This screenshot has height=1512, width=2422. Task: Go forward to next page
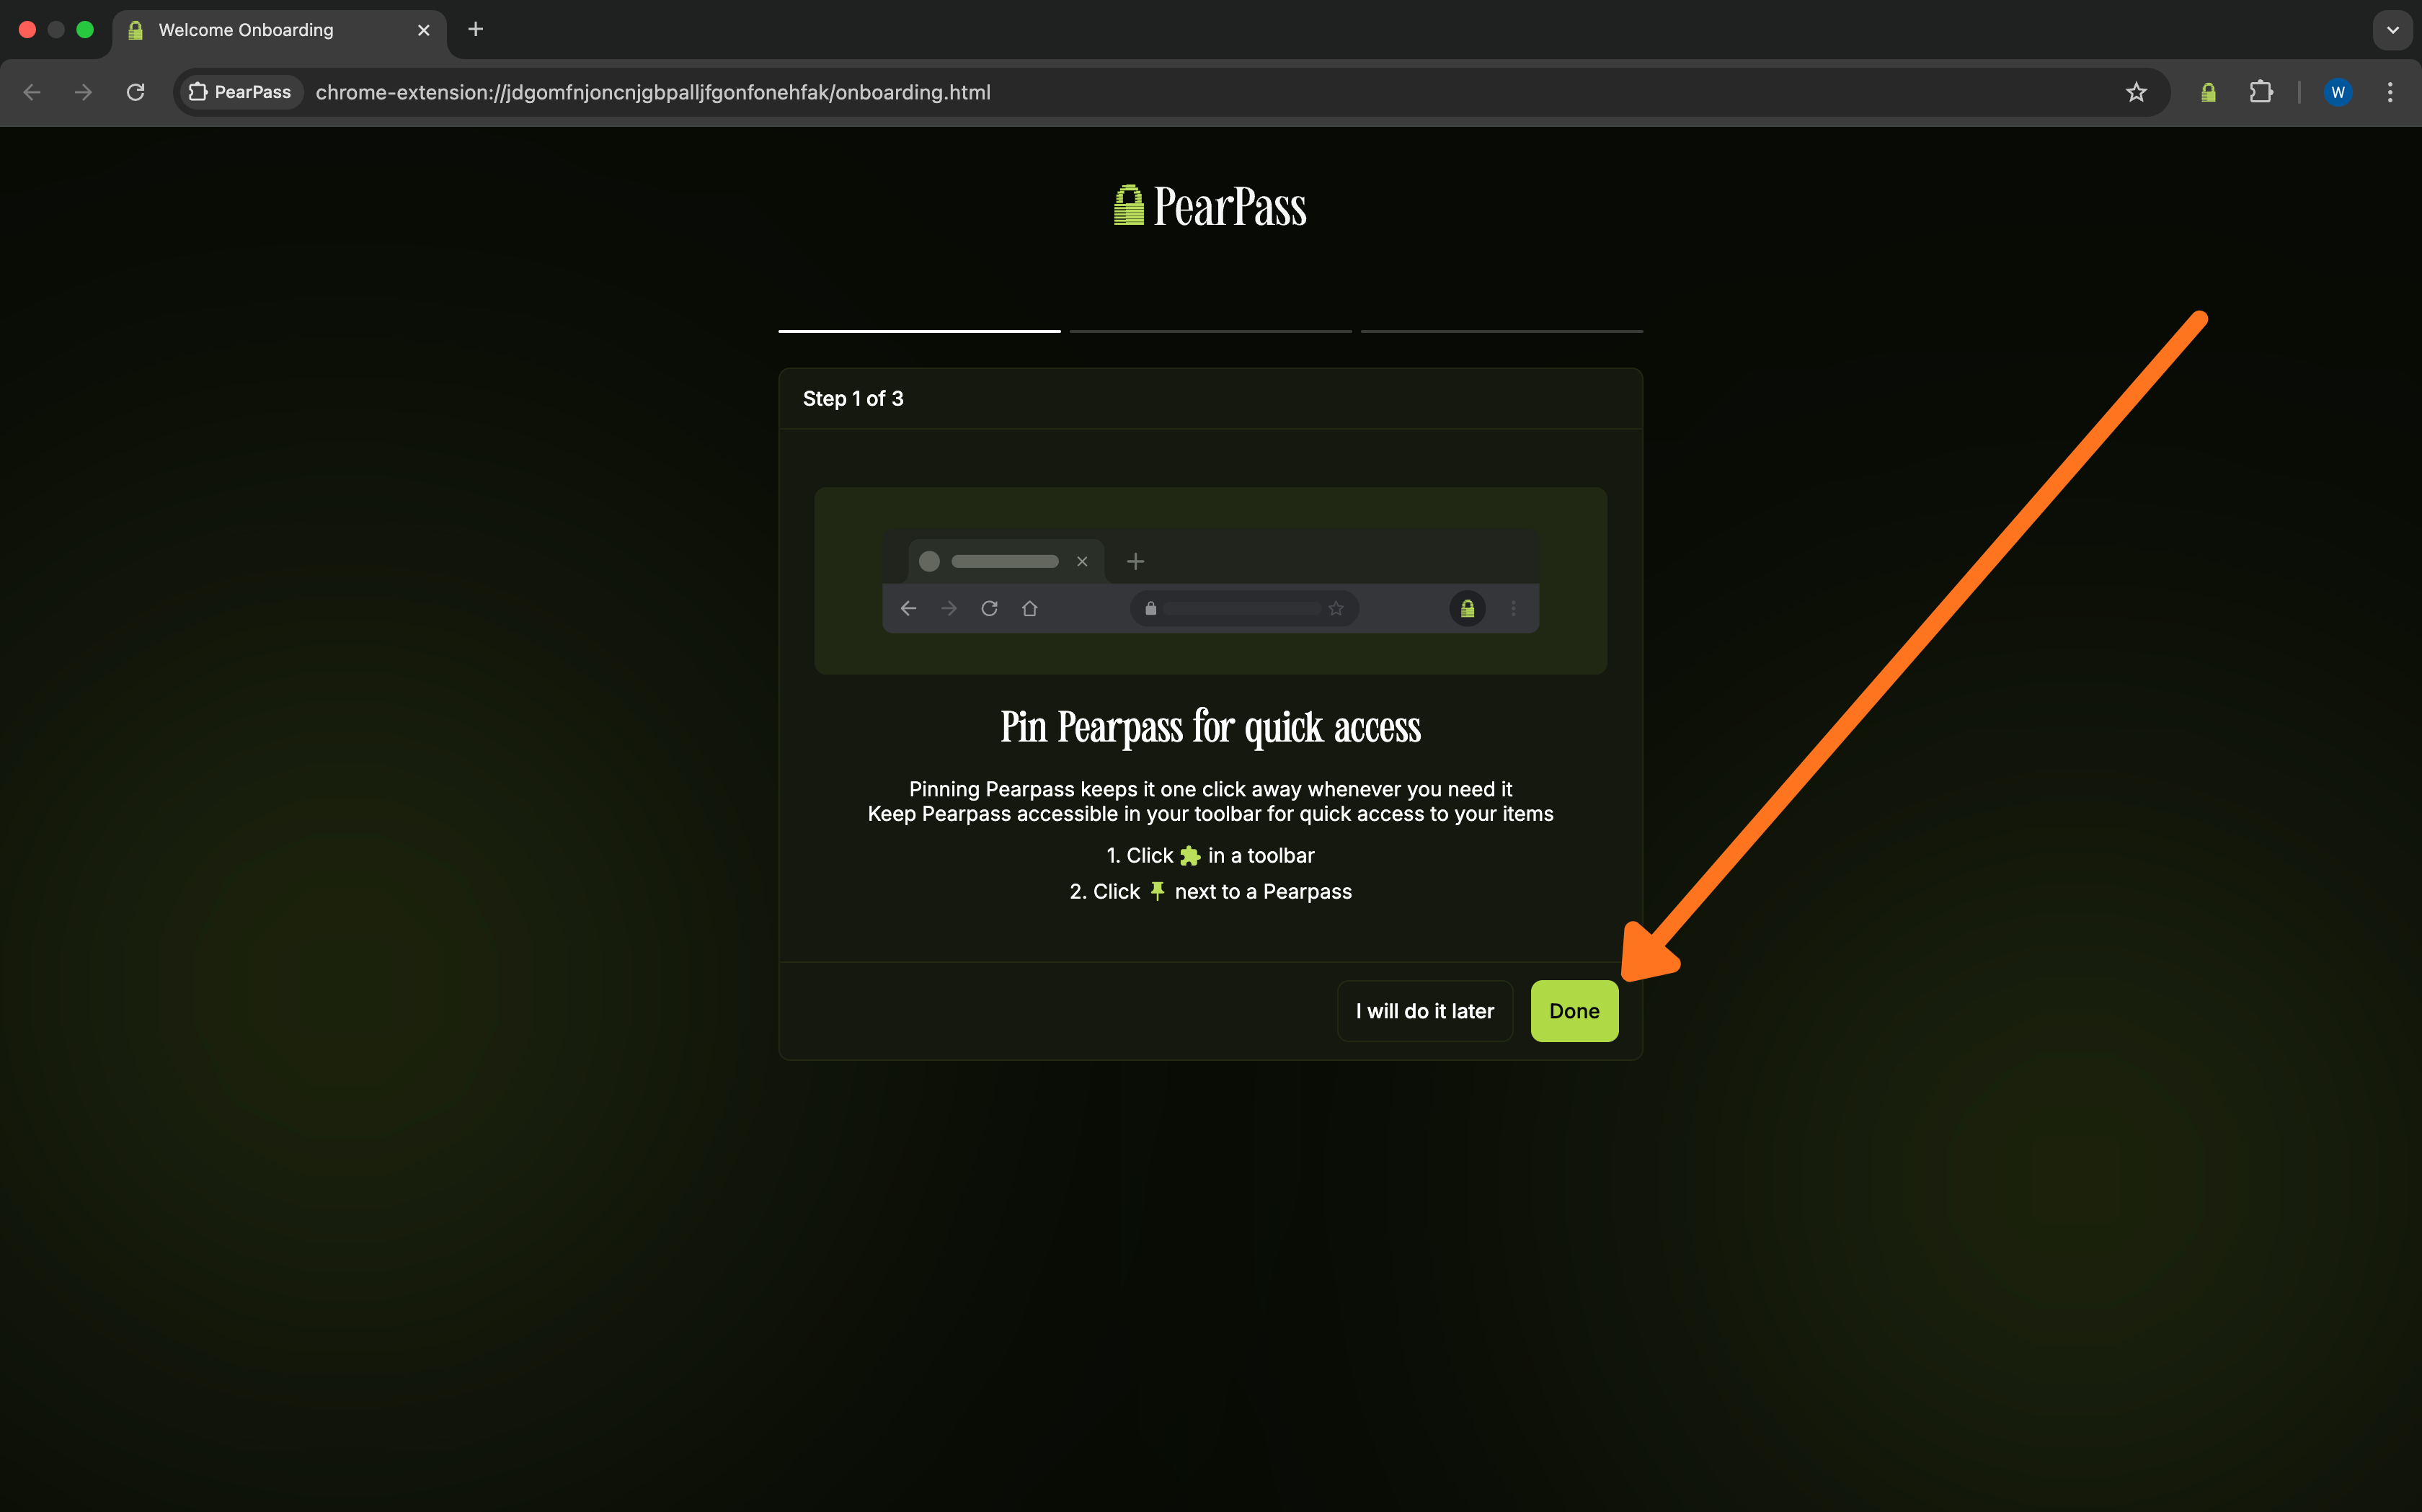84,92
